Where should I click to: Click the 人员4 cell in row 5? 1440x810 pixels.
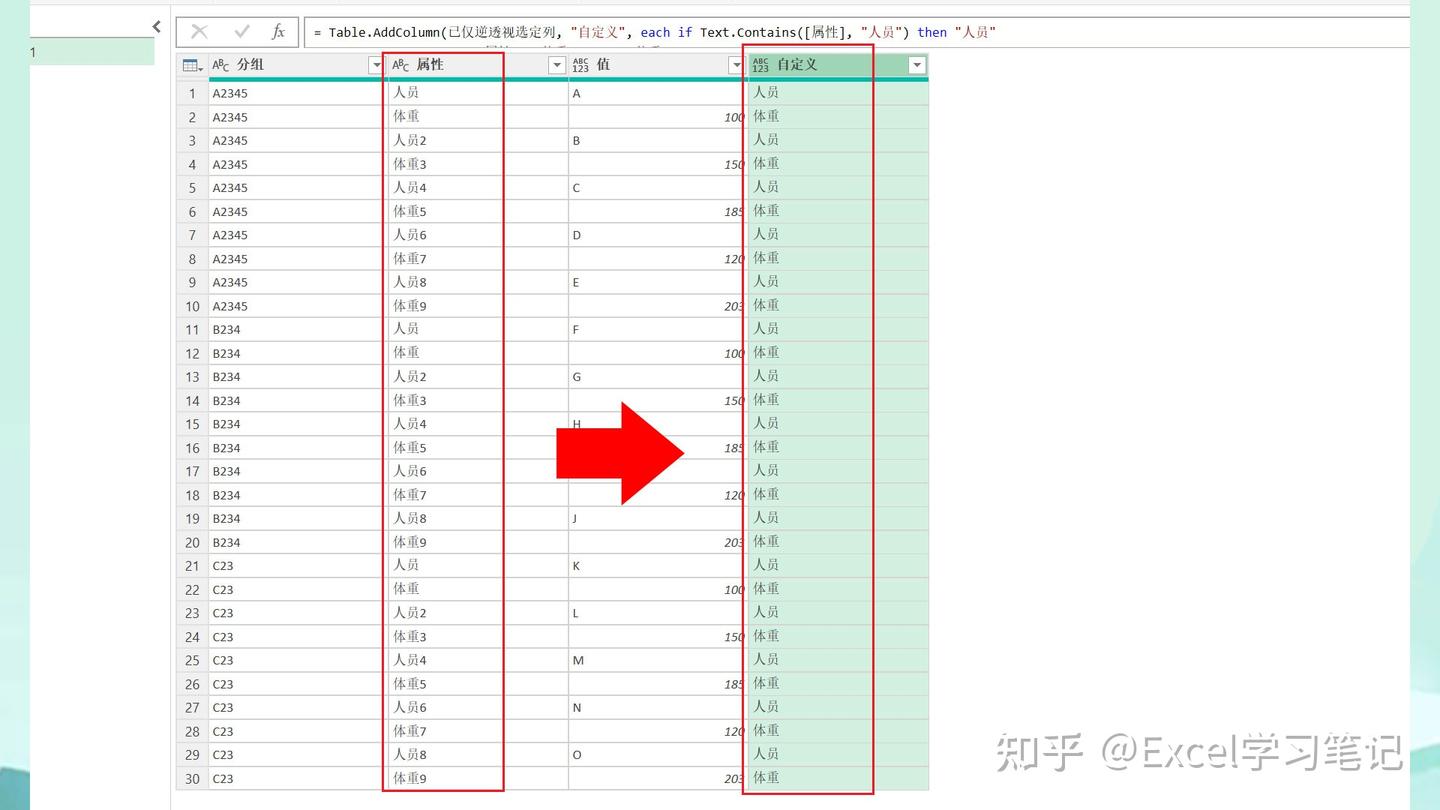coord(477,187)
